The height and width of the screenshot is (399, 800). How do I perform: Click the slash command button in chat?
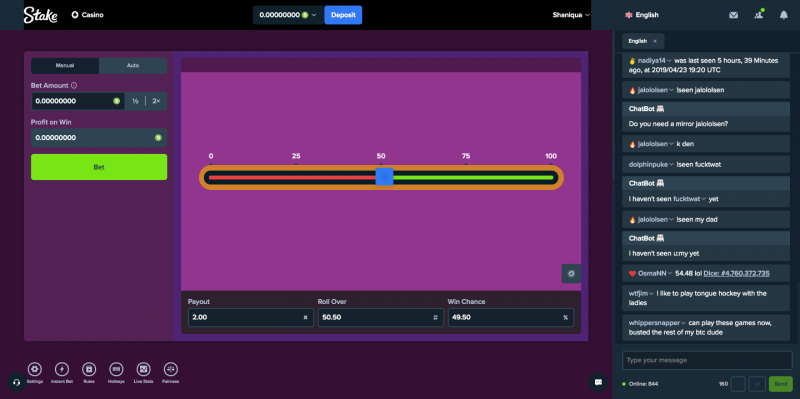738,384
